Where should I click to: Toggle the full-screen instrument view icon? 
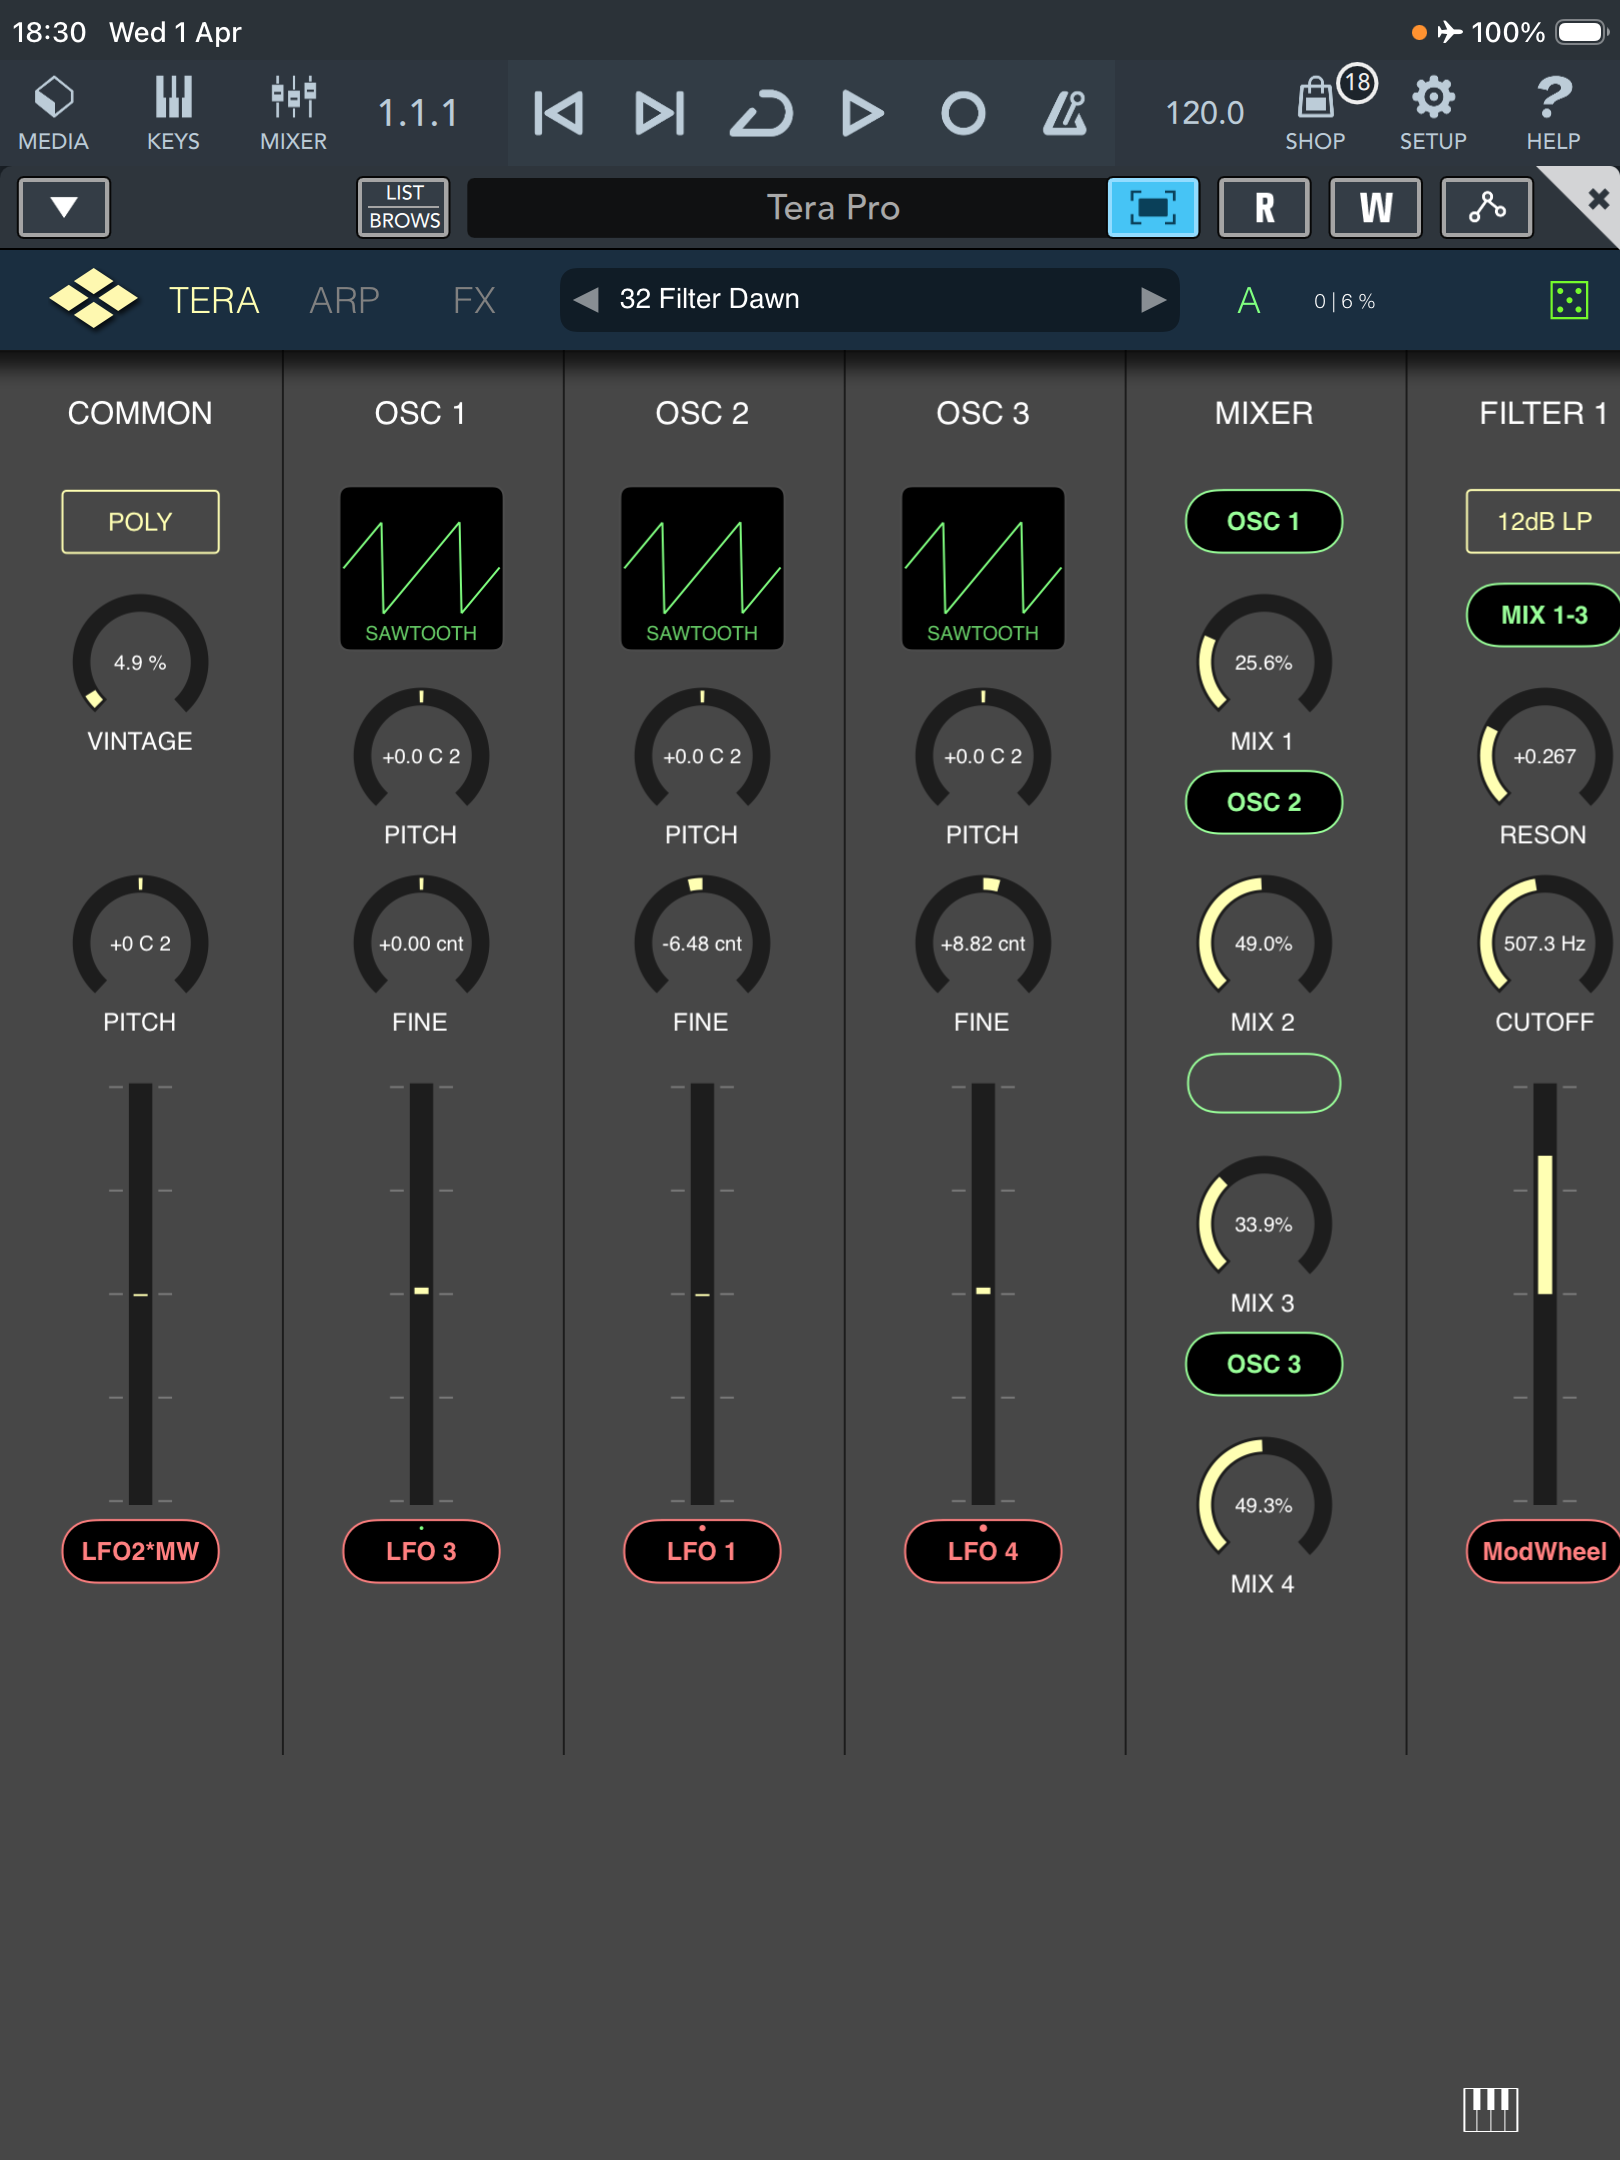[x=1153, y=207]
